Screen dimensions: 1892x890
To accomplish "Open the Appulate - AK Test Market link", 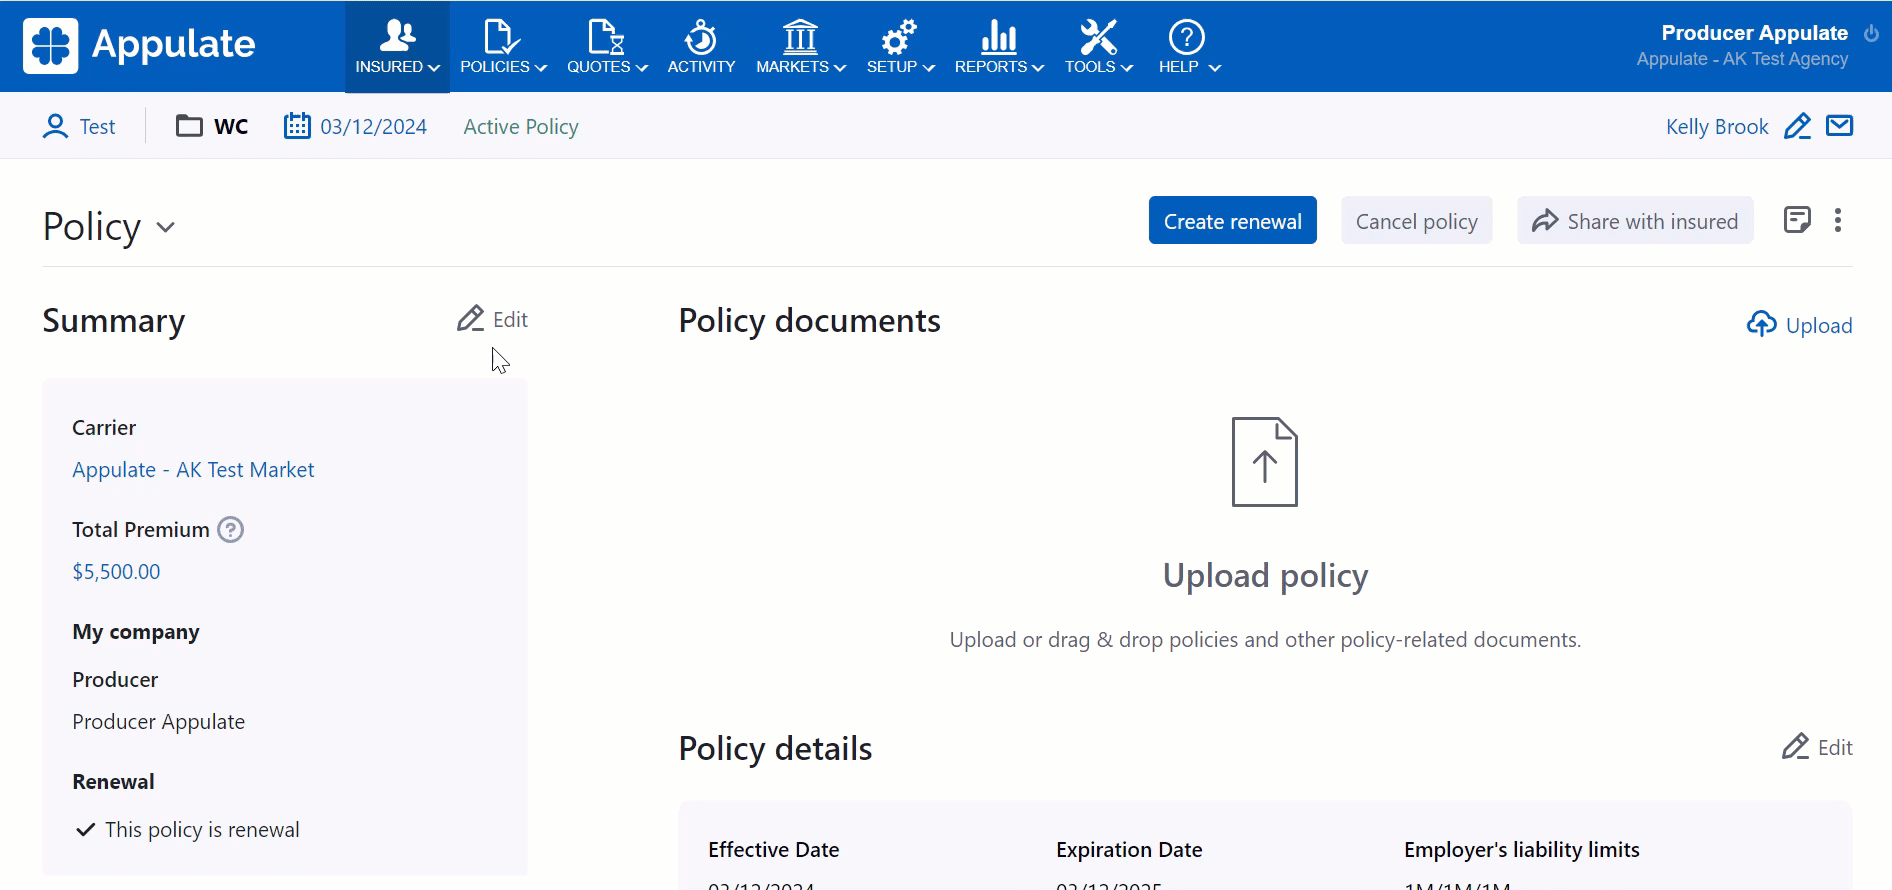I will [x=193, y=470].
